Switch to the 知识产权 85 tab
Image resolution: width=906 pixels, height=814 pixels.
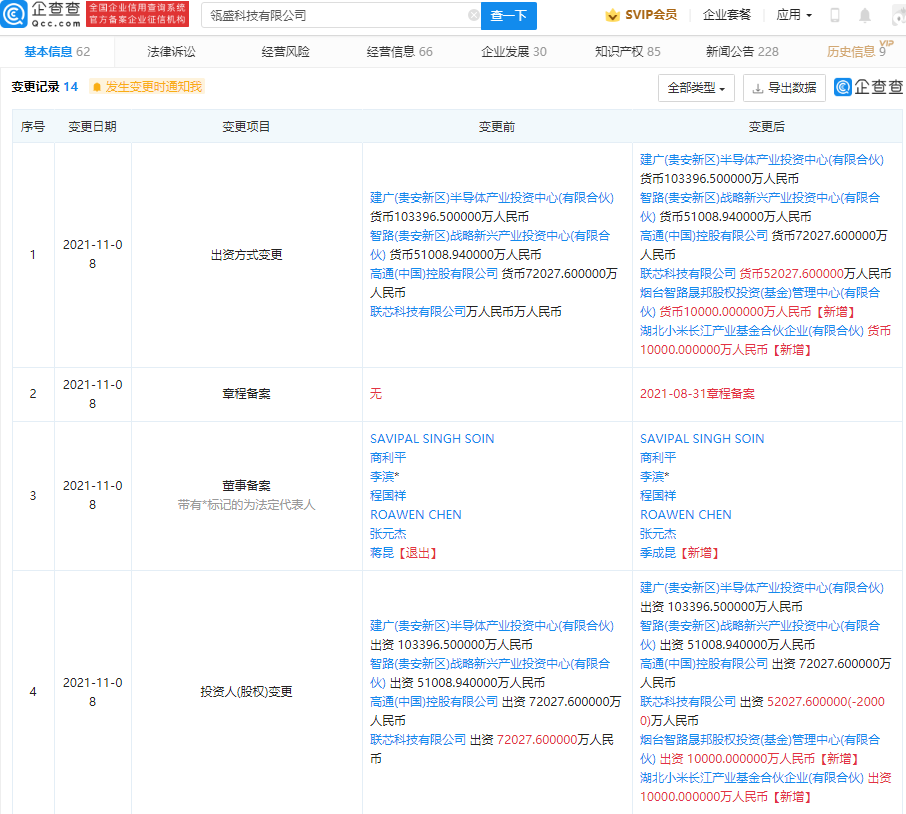628,52
